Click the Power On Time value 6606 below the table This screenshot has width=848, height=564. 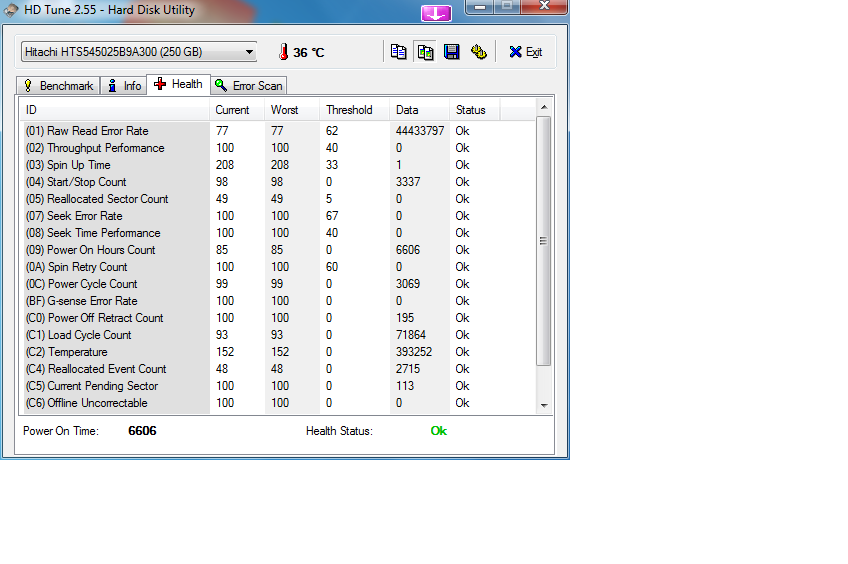click(x=142, y=431)
